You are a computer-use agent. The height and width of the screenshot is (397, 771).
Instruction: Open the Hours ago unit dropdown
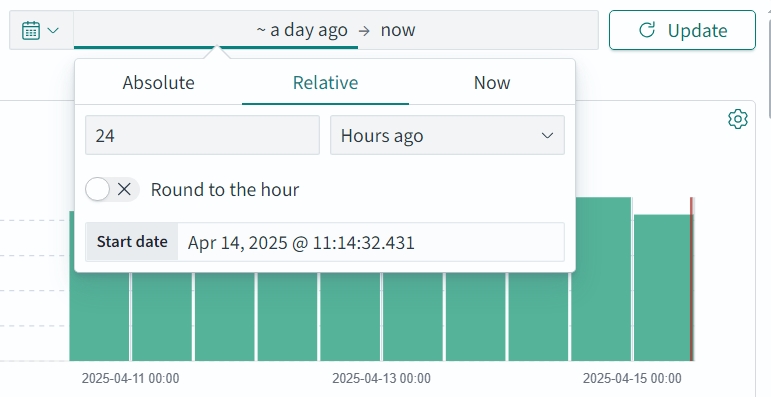tap(447, 135)
